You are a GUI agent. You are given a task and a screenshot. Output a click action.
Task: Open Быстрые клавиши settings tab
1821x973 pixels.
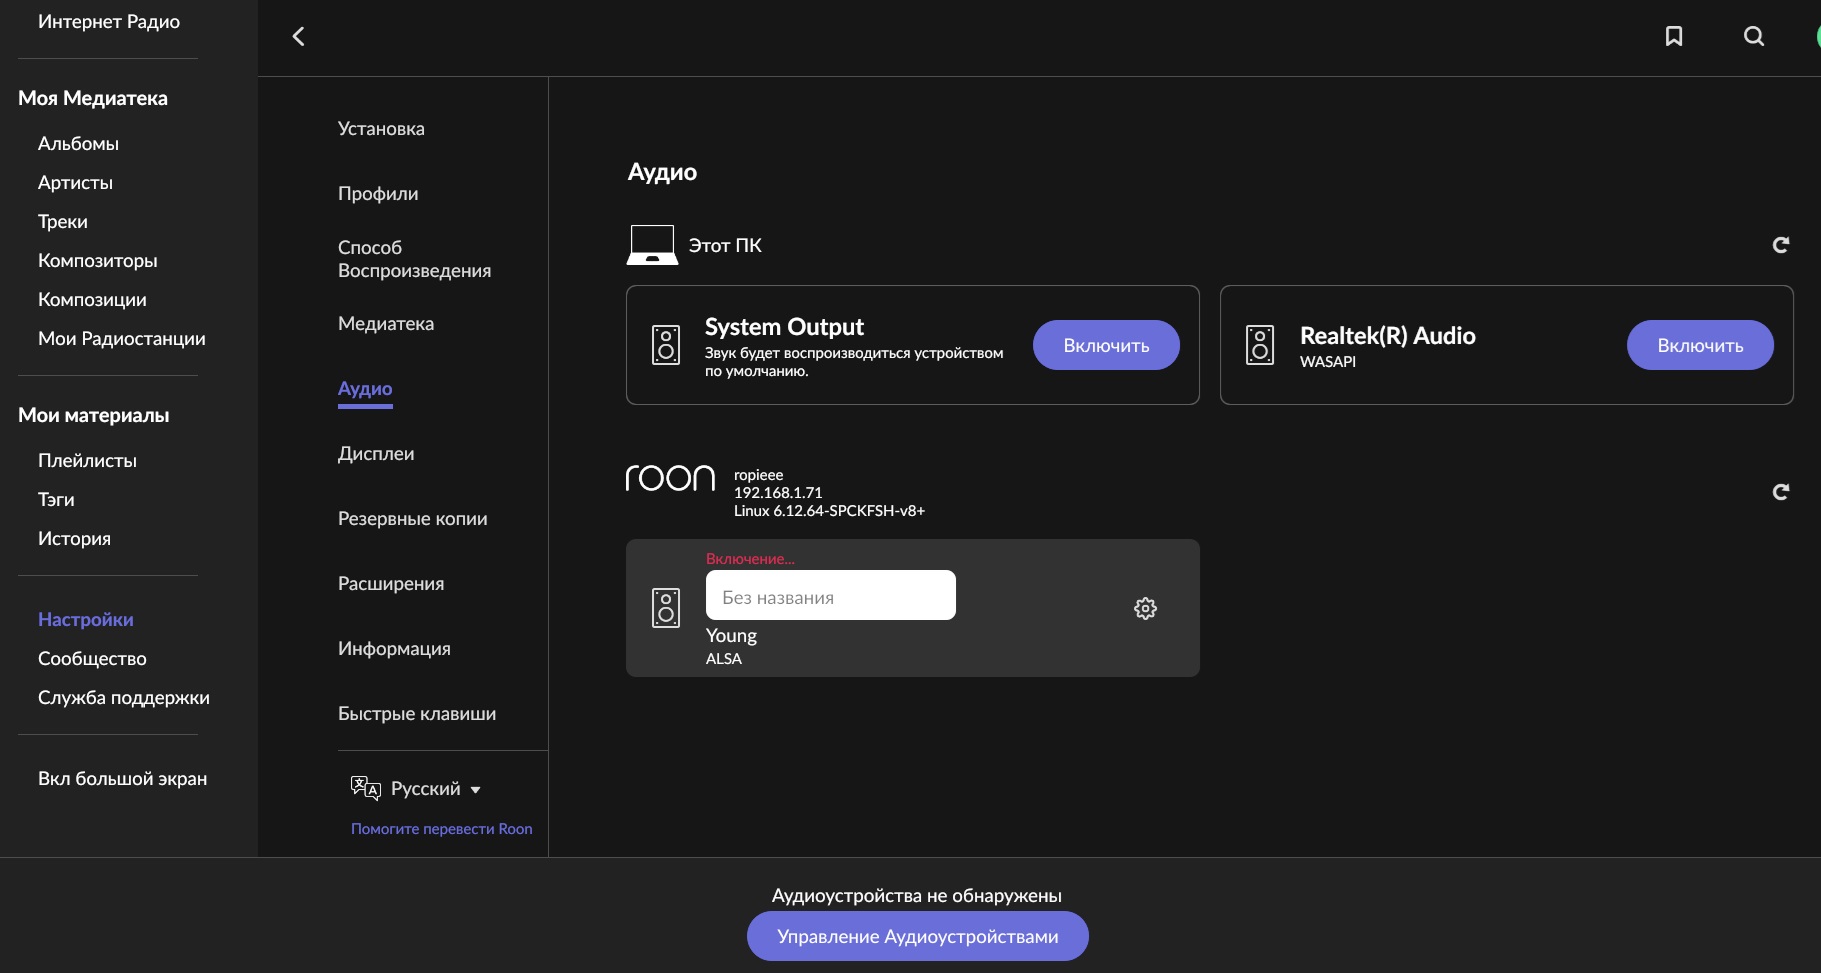point(417,714)
